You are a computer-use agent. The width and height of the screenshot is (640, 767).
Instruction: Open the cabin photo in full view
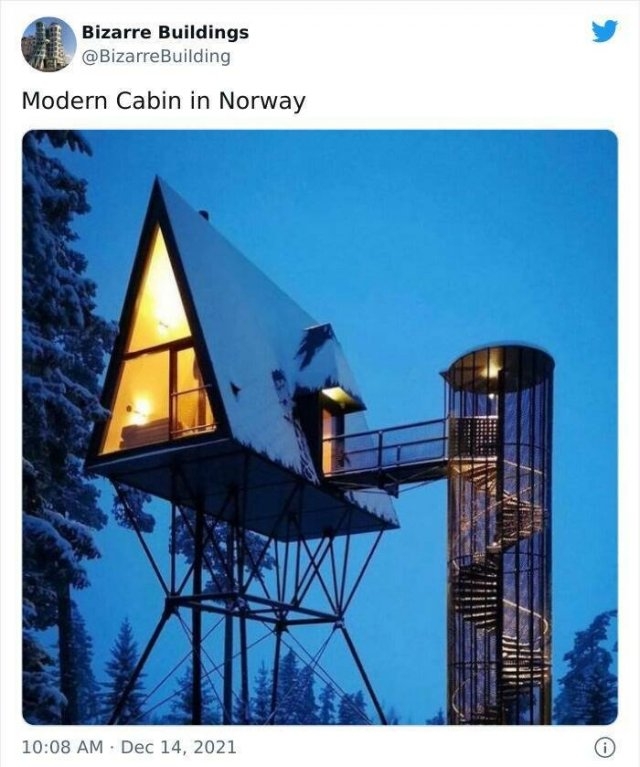(x=320, y=427)
